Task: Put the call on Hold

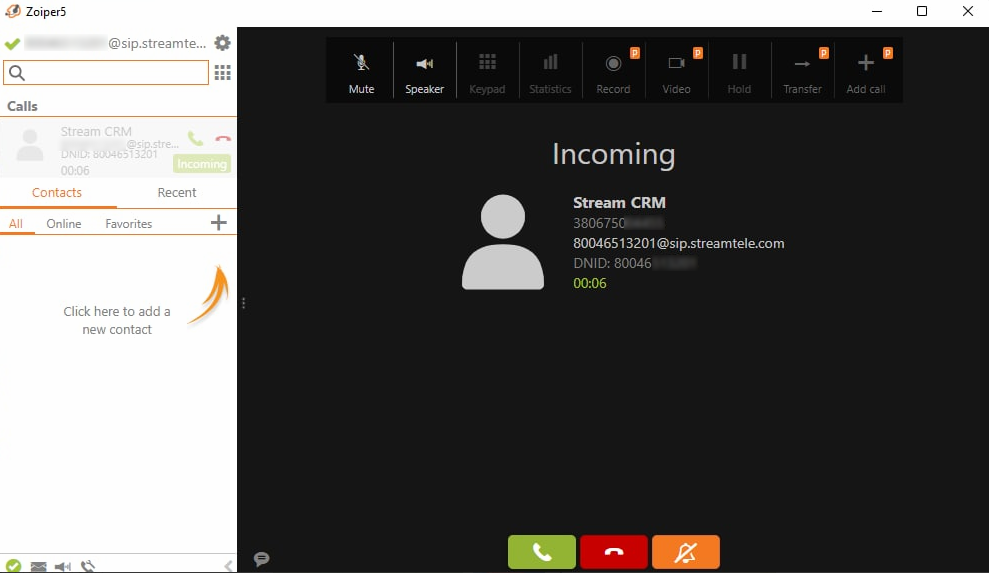Action: [739, 73]
